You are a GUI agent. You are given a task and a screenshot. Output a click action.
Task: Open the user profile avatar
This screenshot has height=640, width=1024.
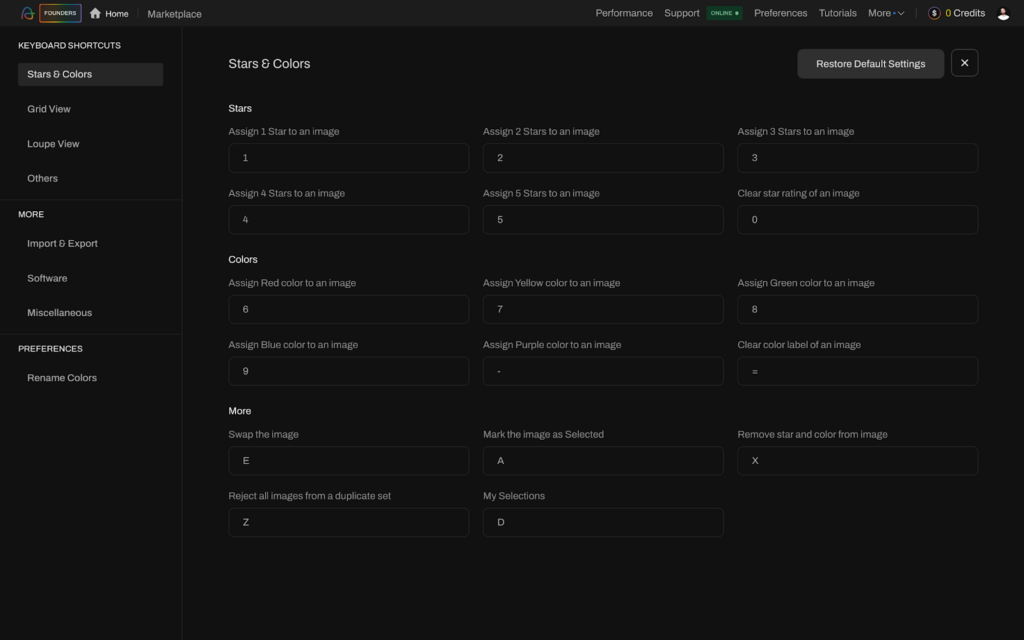1004,13
